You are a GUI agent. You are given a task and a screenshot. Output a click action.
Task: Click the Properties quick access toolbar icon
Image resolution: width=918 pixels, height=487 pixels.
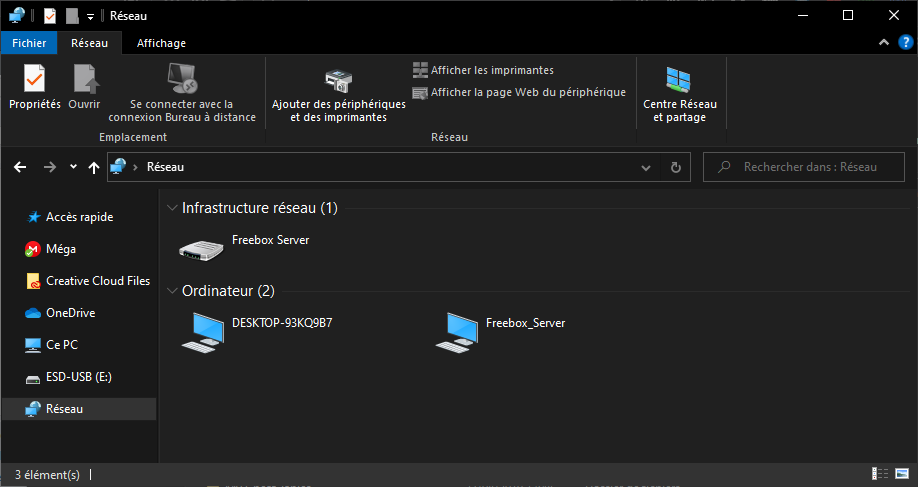click(50, 16)
